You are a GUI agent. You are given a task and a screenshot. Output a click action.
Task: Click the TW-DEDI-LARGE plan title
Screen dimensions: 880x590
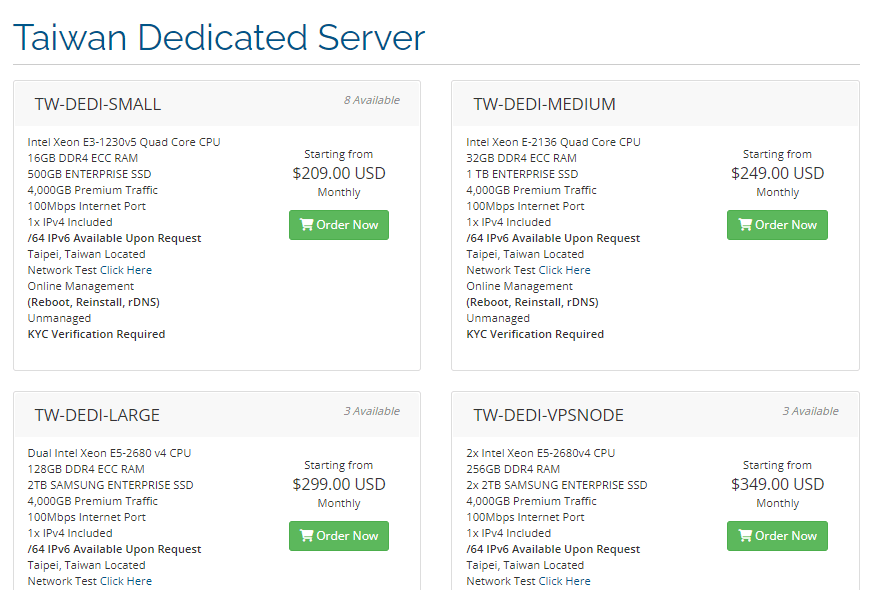tap(97, 415)
